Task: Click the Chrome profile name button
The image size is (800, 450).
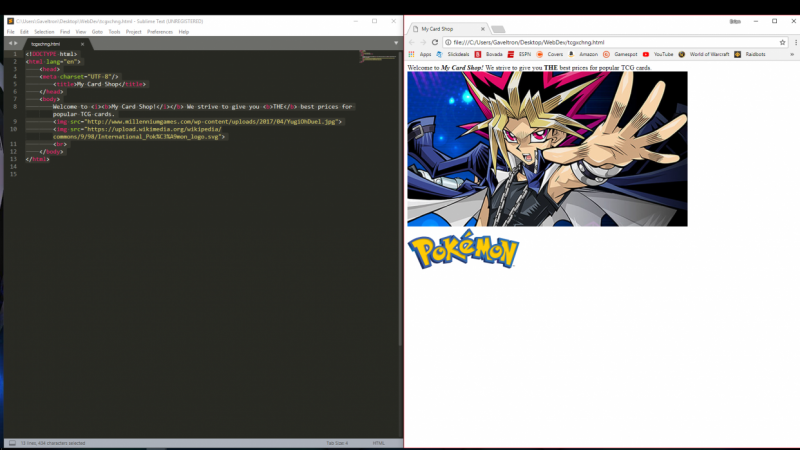Action: click(735, 21)
